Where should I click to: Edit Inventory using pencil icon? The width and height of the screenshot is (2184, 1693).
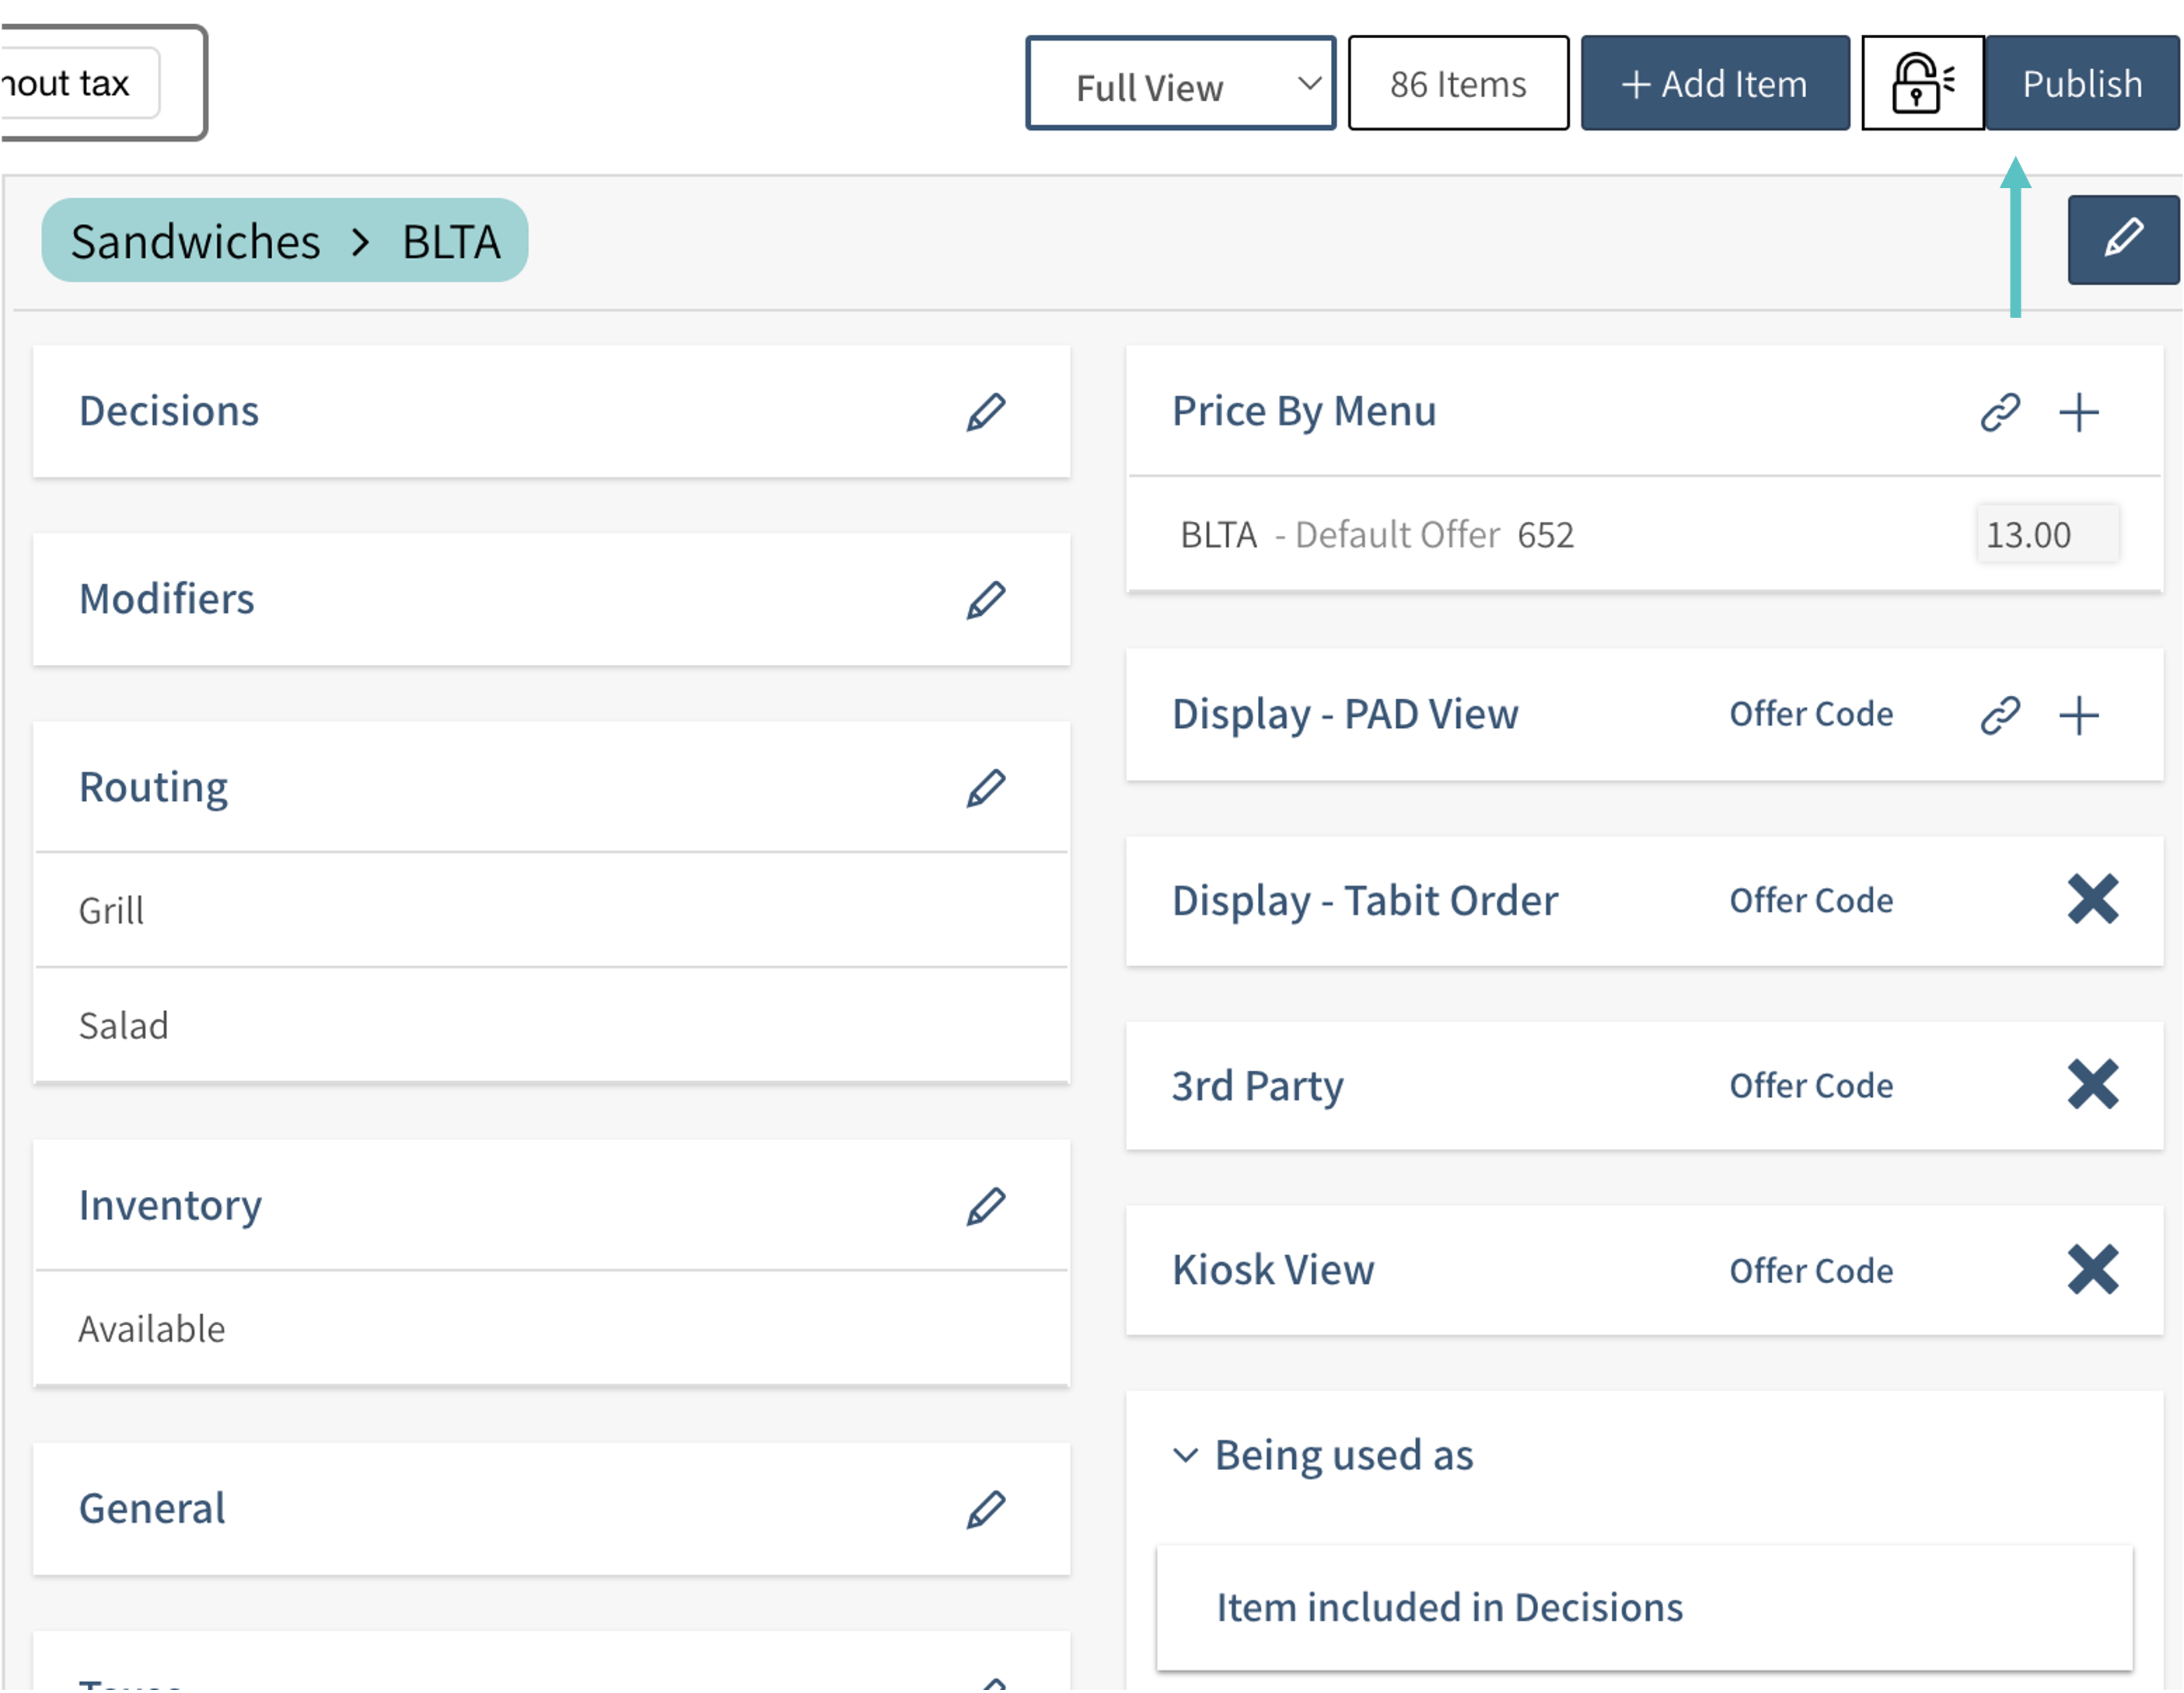[985, 1206]
